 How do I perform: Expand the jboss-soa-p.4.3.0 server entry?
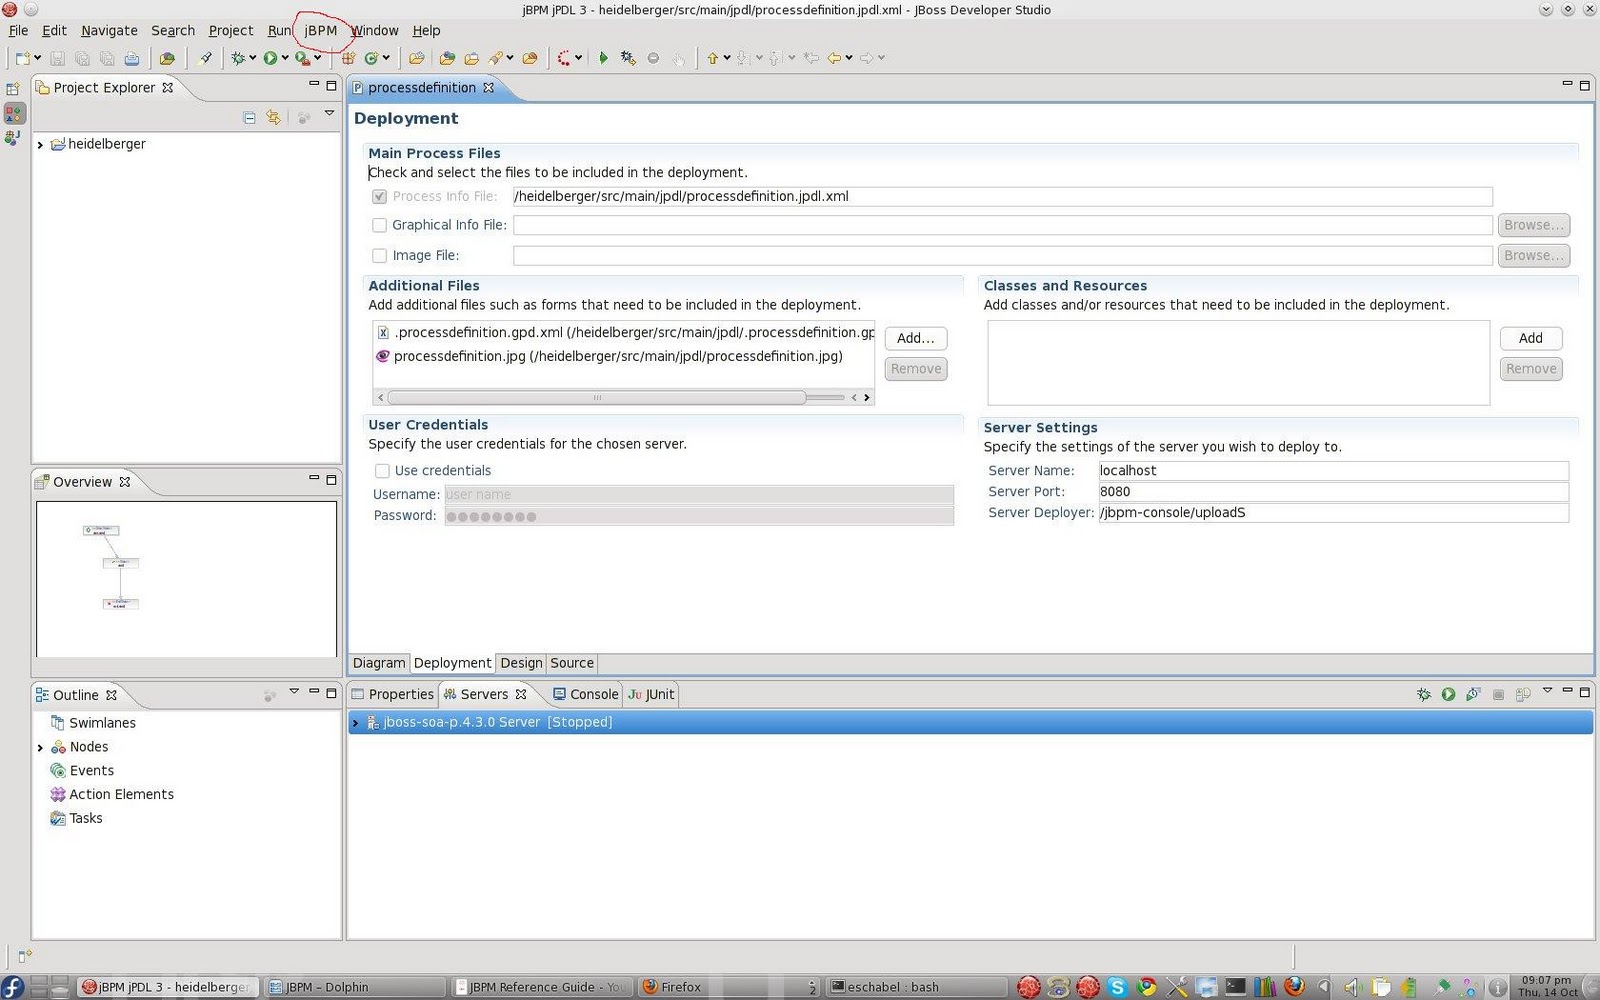click(356, 721)
